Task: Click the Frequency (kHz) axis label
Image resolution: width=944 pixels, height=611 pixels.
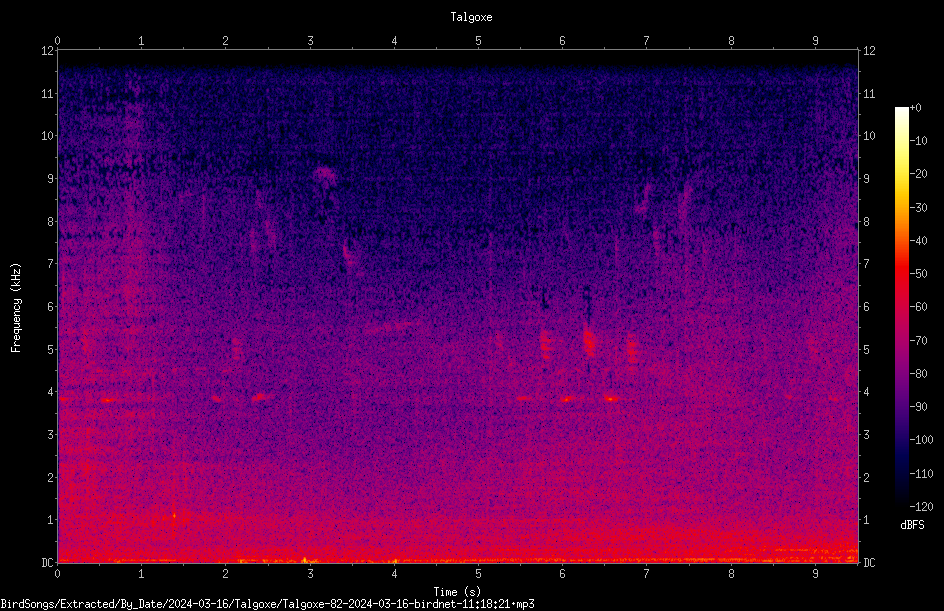Action: click(16, 308)
